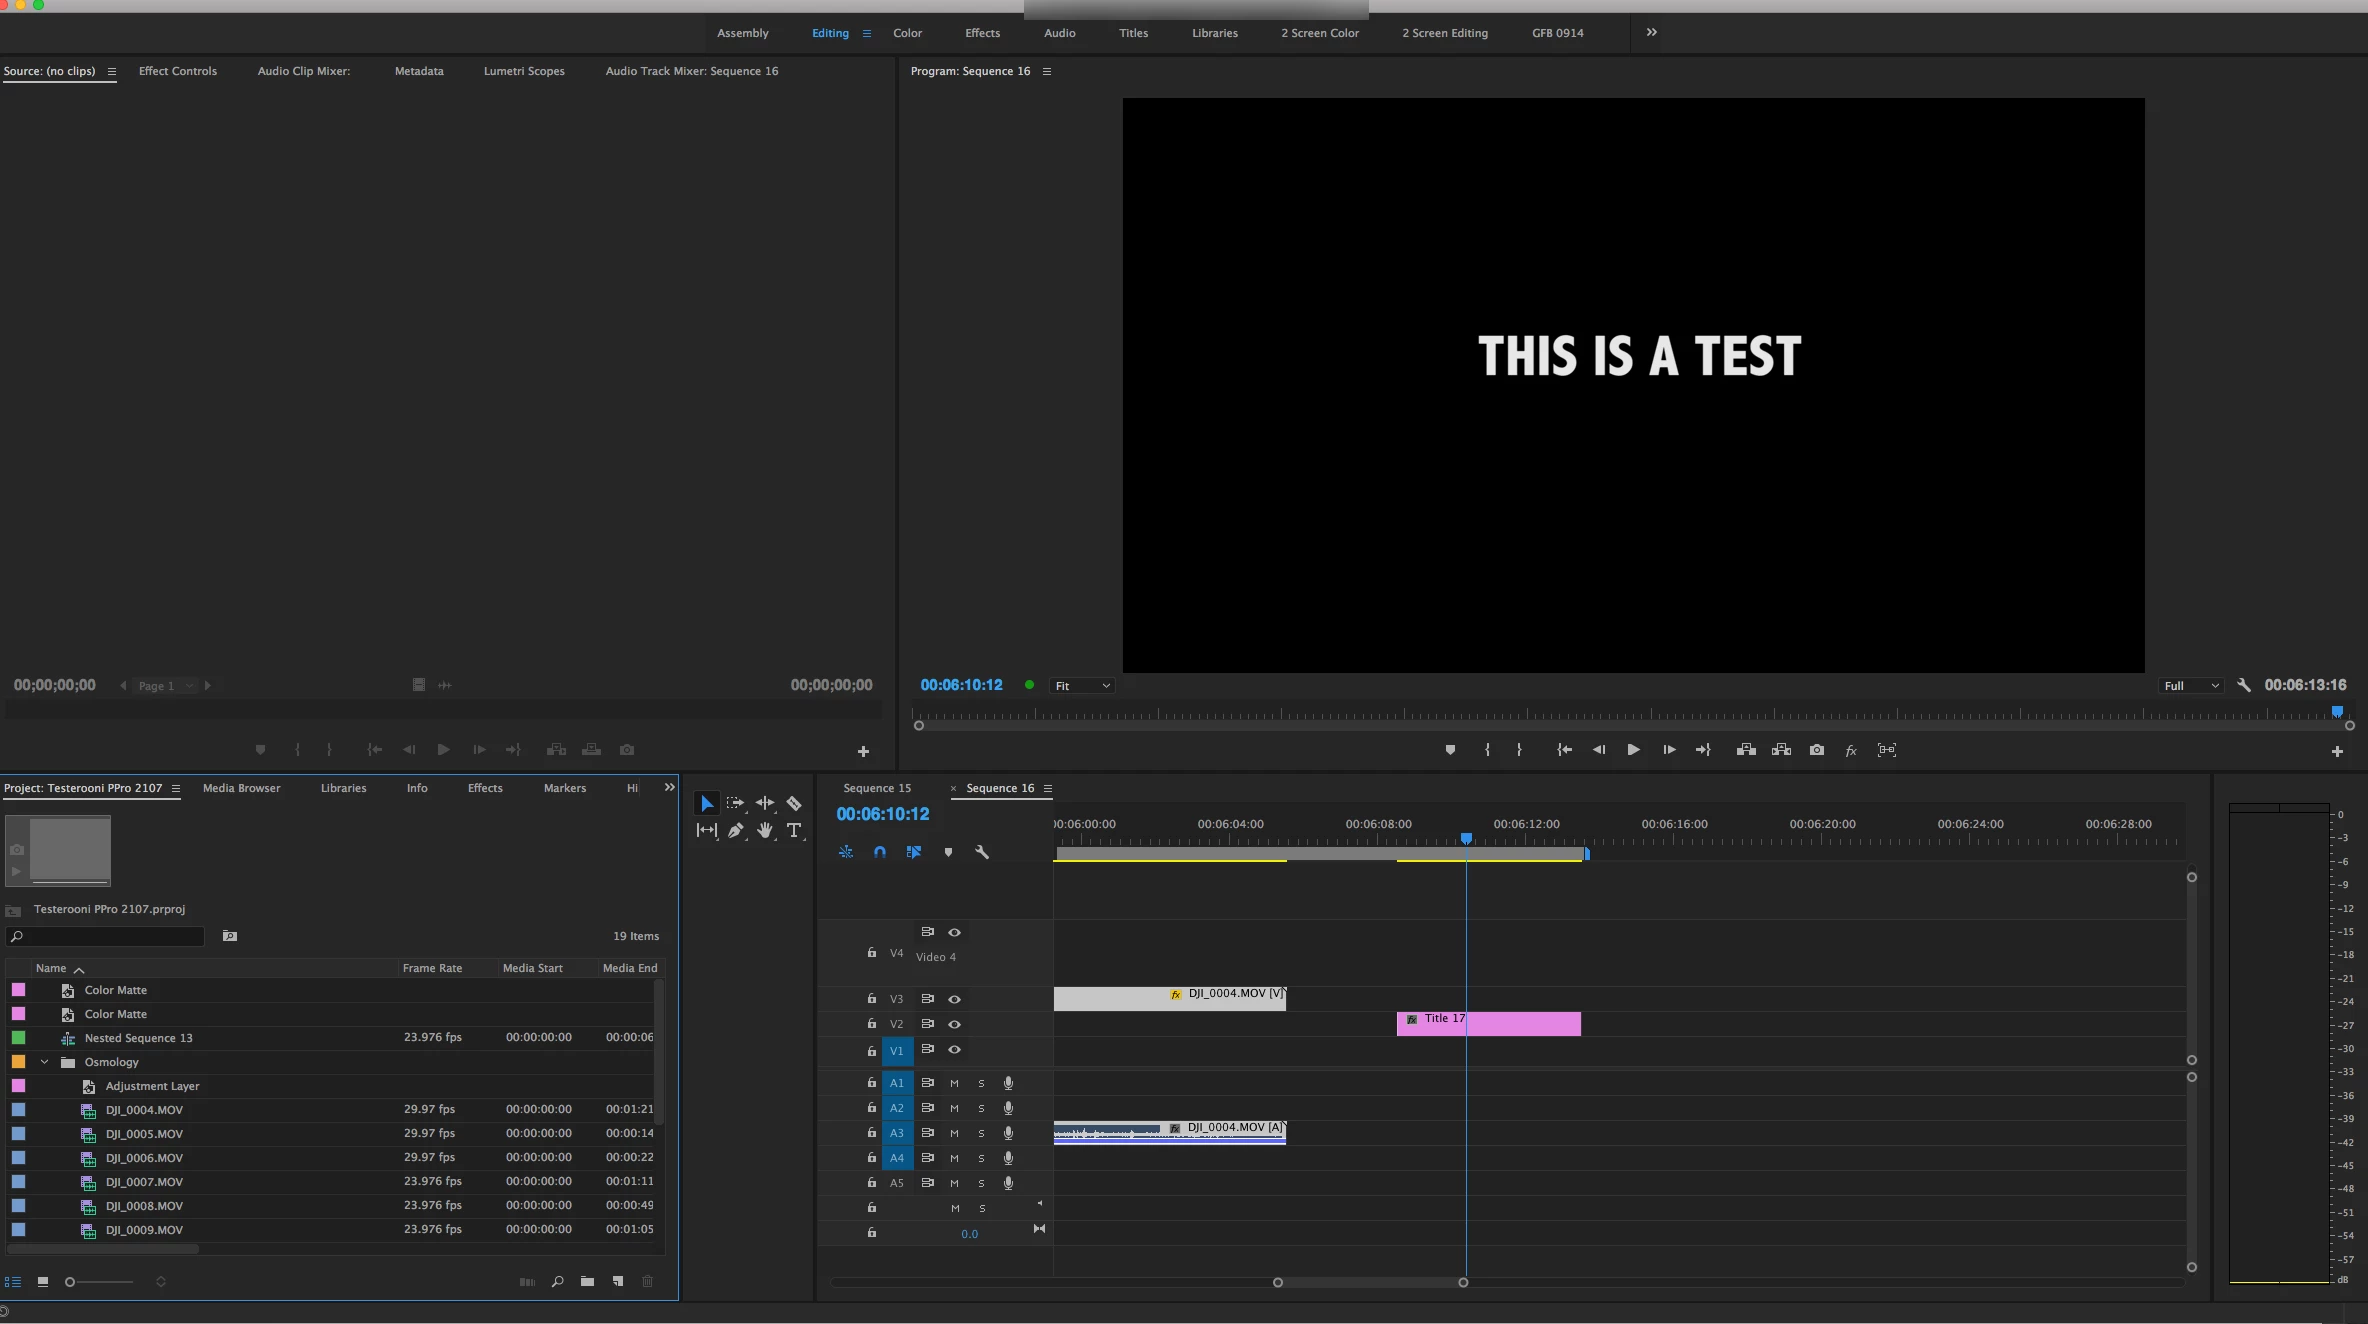Switch to the Color workspace
Screen dimensions: 2368x1324
pos(907,33)
